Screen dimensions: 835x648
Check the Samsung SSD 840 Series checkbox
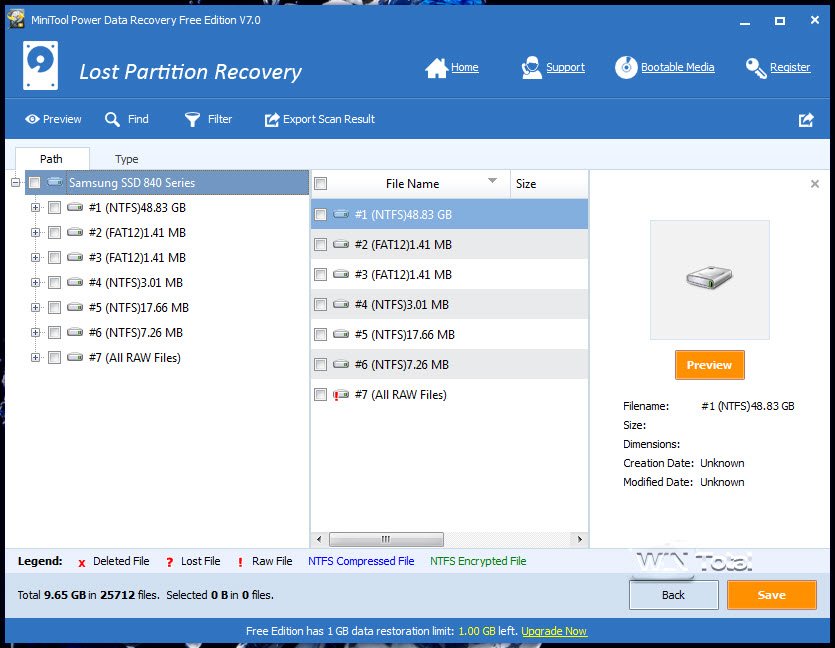35,183
